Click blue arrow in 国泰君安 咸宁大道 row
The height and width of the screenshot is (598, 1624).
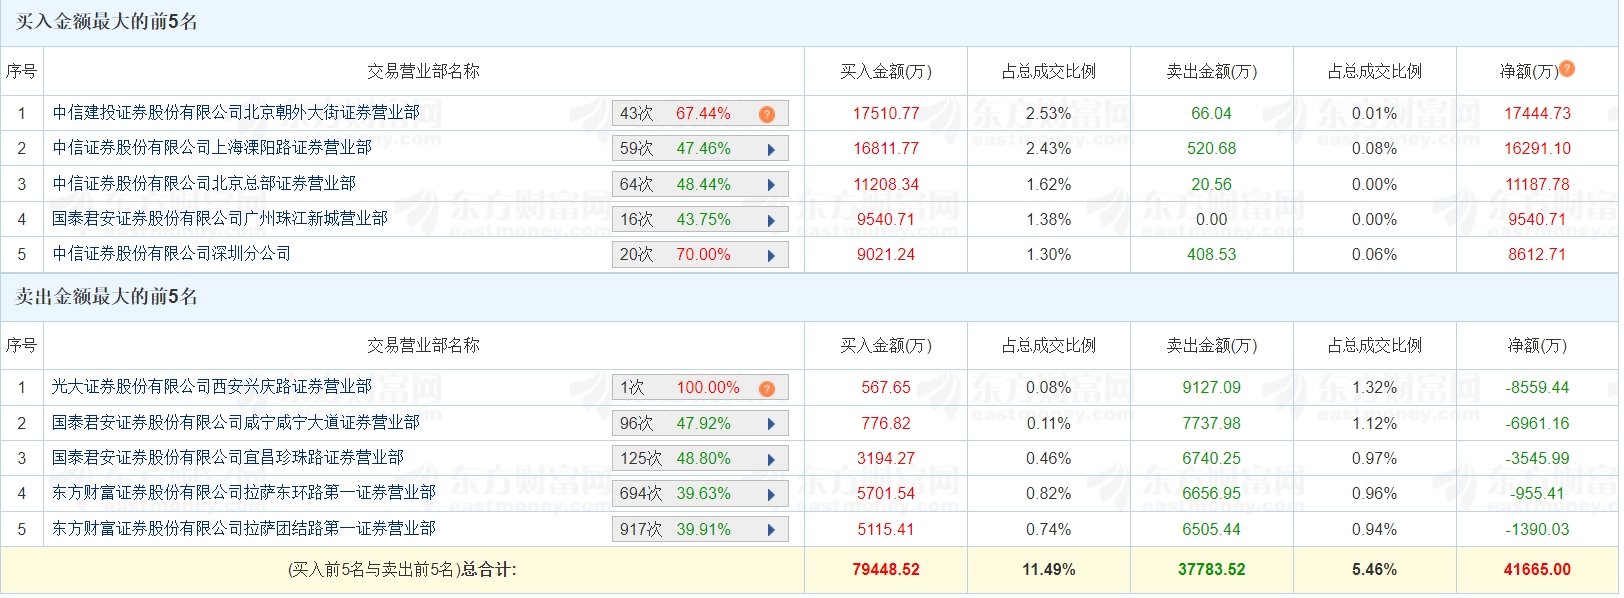[771, 424]
